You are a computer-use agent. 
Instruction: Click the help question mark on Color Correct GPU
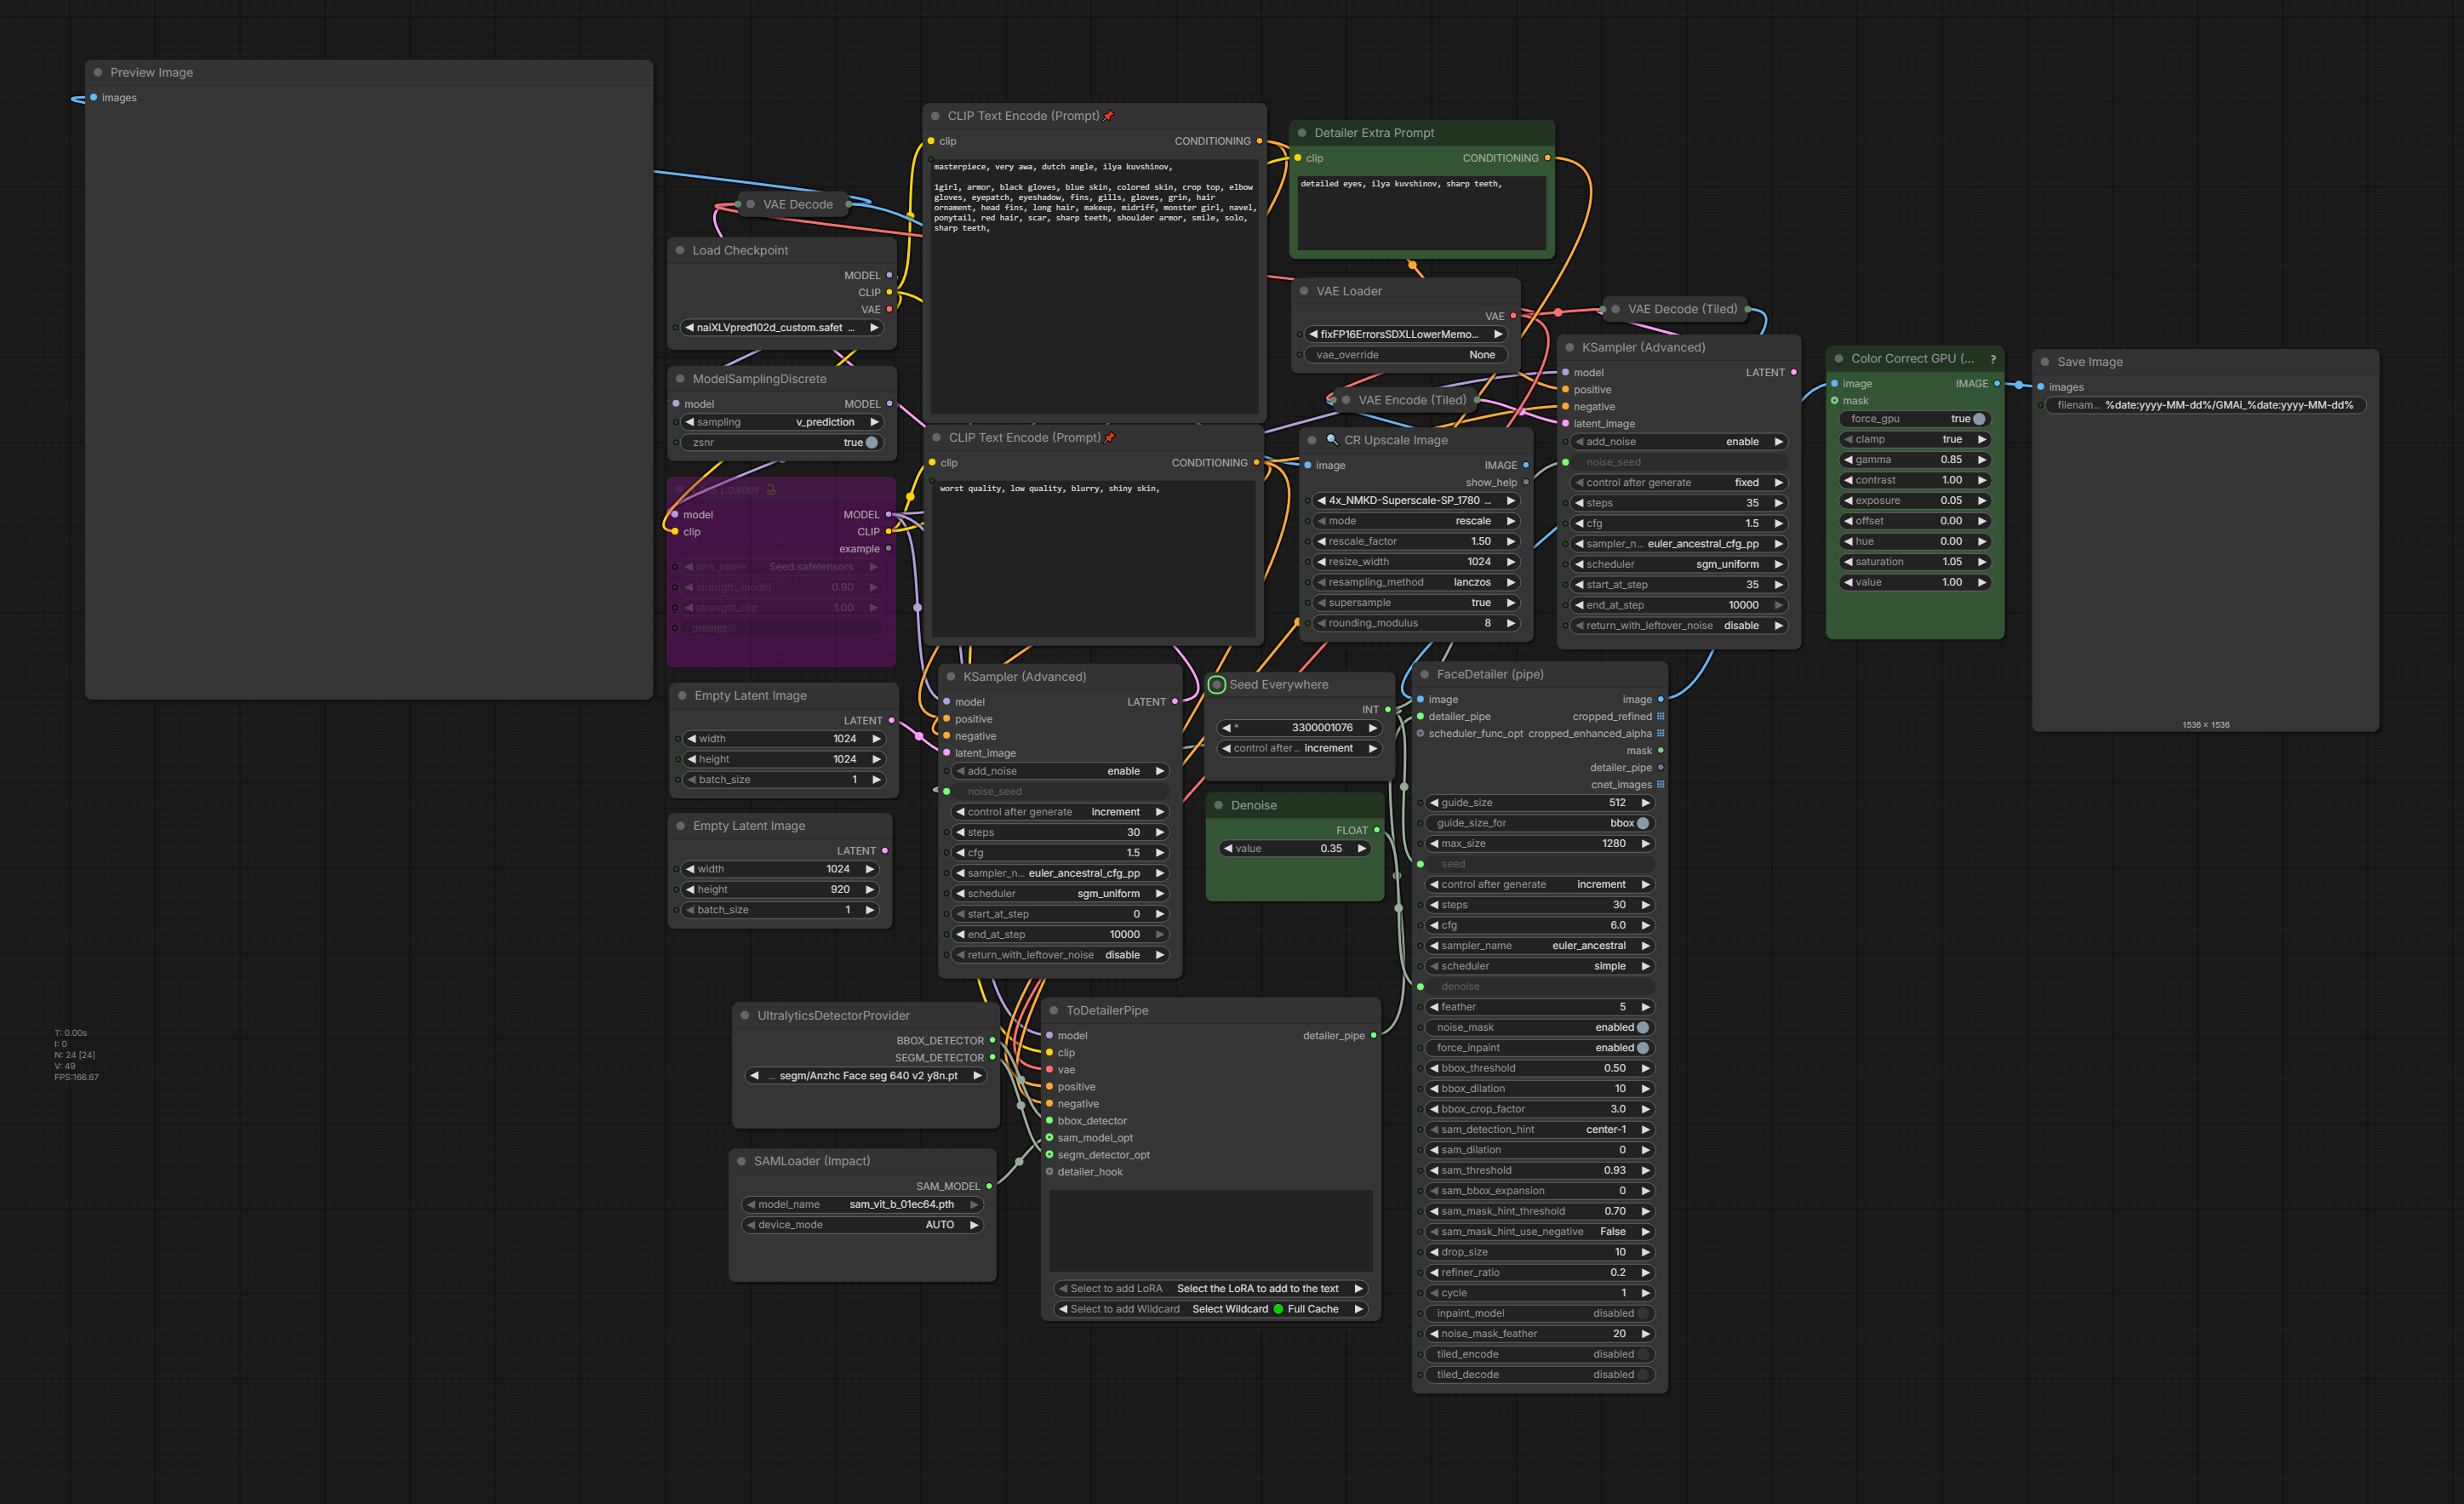point(1992,359)
